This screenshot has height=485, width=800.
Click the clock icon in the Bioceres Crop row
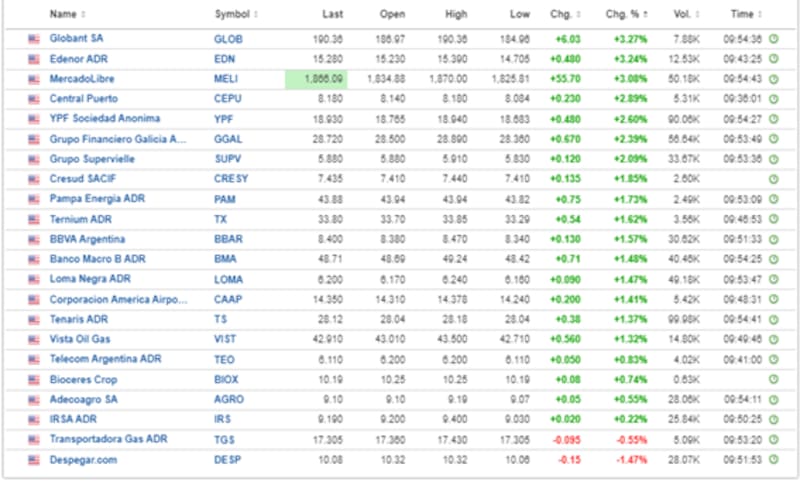click(774, 379)
